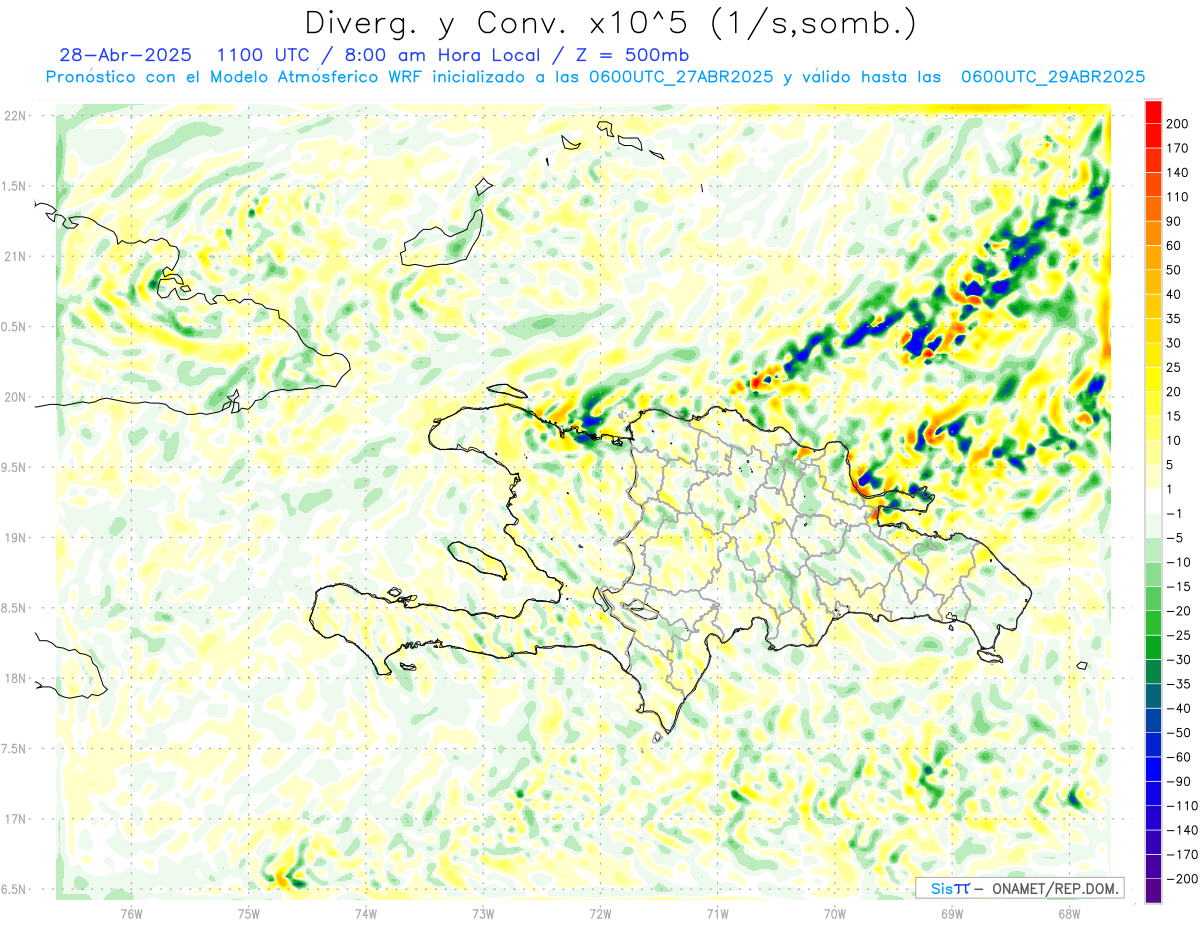Click the colorbar's bottom purple swatch below -200
This screenshot has height=927, width=1200.
click(x=1153, y=892)
